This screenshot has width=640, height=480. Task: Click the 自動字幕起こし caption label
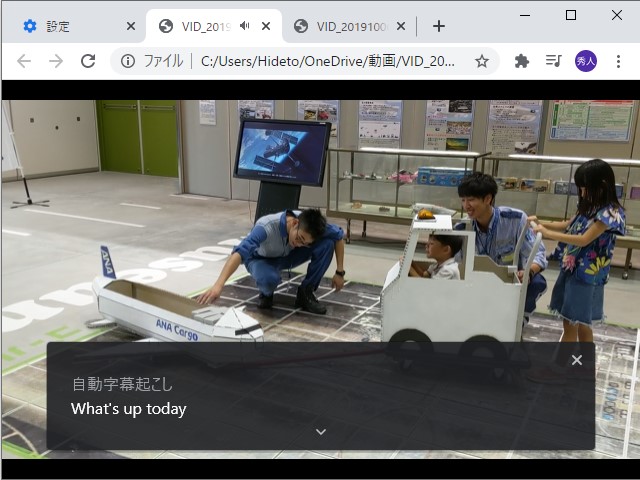(122, 384)
